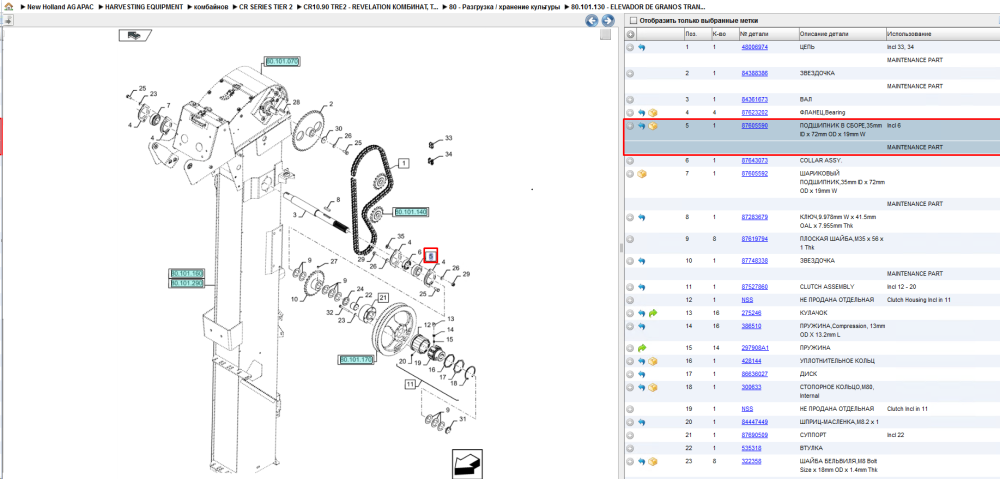1000x479 pixels.
Task: Click the green arrow icon for КУЛАЧОК row
Action: pyautogui.click(x=653, y=313)
